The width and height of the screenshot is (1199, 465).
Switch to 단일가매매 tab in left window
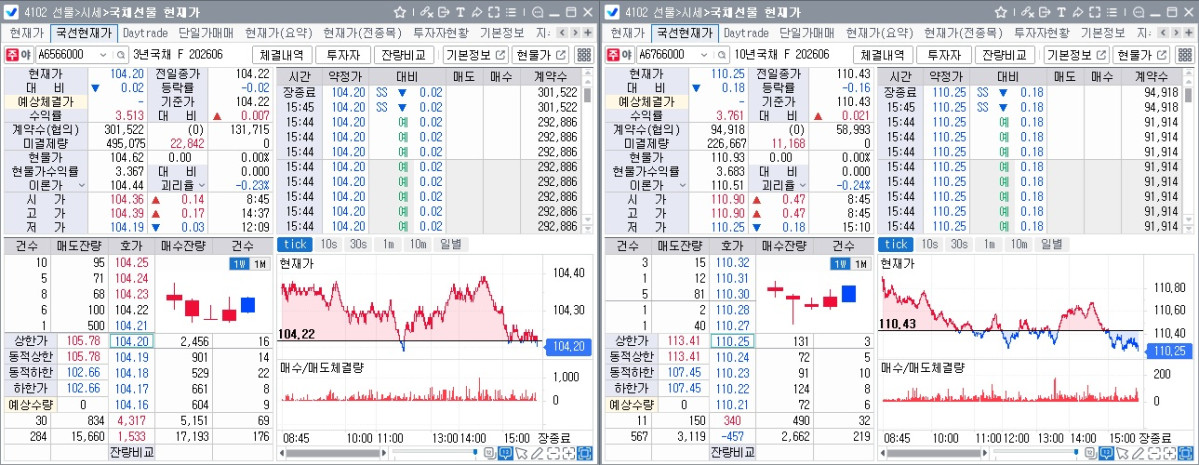pos(206,33)
